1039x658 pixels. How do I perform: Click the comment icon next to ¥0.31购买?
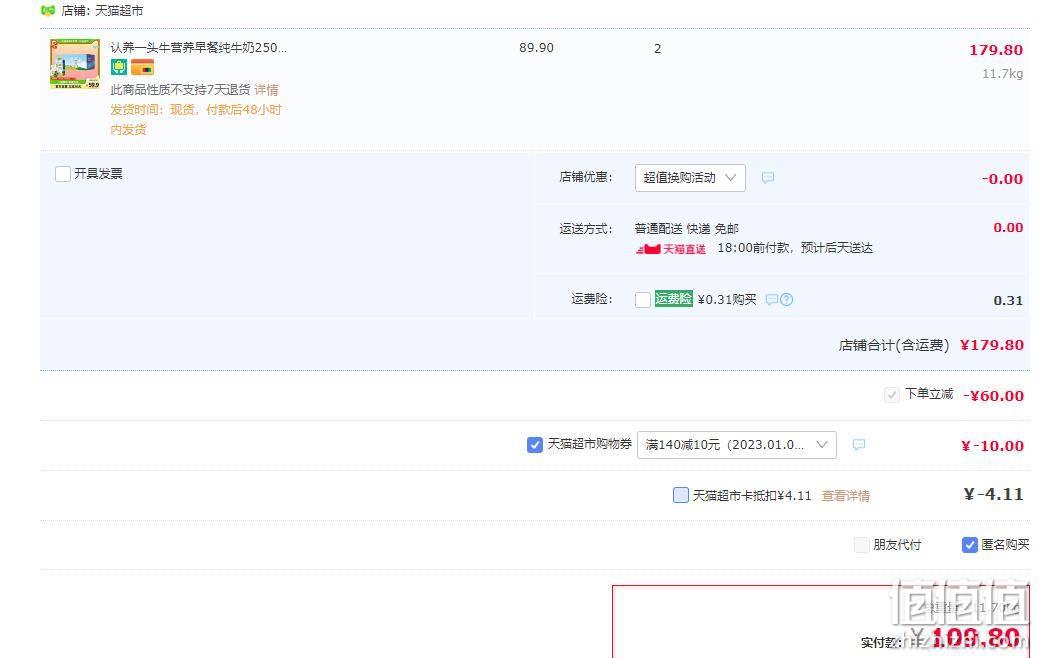coord(771,300)
